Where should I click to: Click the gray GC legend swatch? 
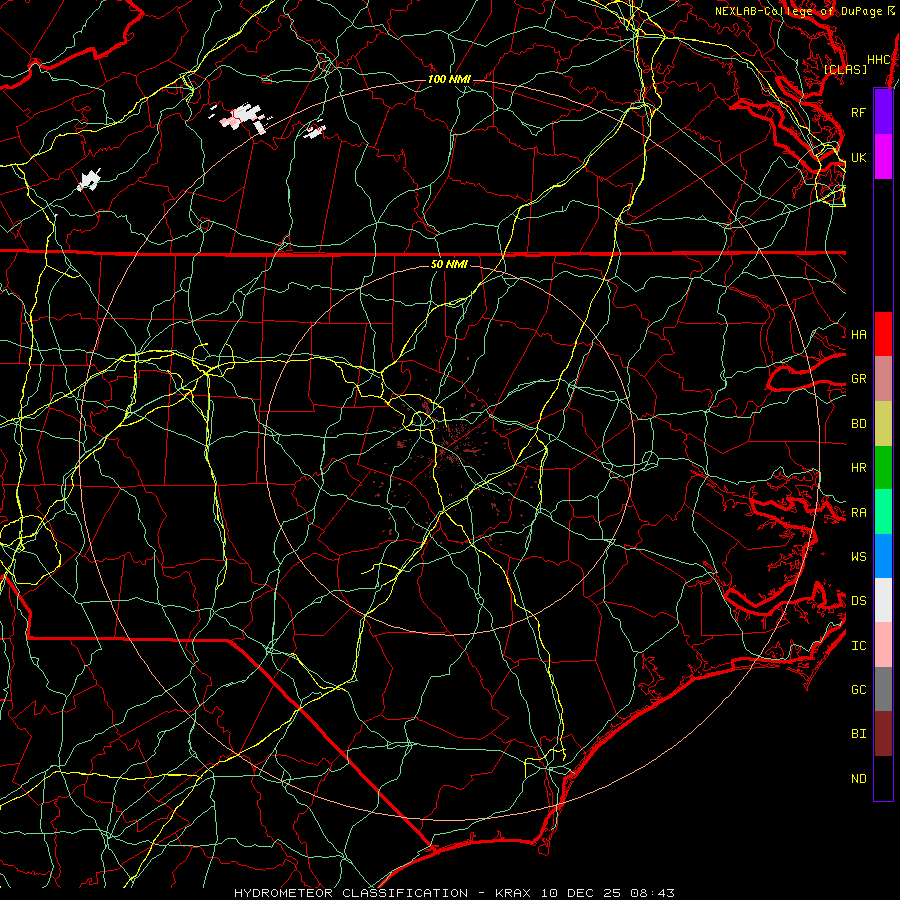click(x=883, y=689)
